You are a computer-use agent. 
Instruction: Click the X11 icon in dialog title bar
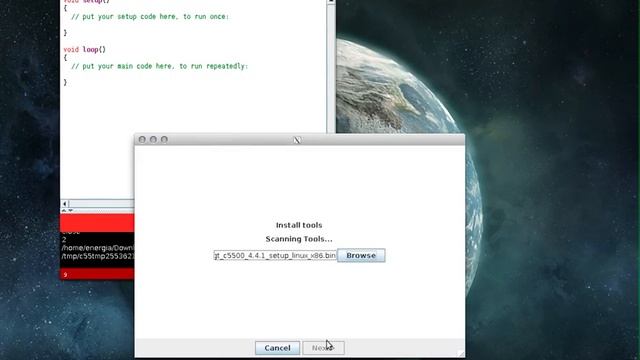(297, 140)
